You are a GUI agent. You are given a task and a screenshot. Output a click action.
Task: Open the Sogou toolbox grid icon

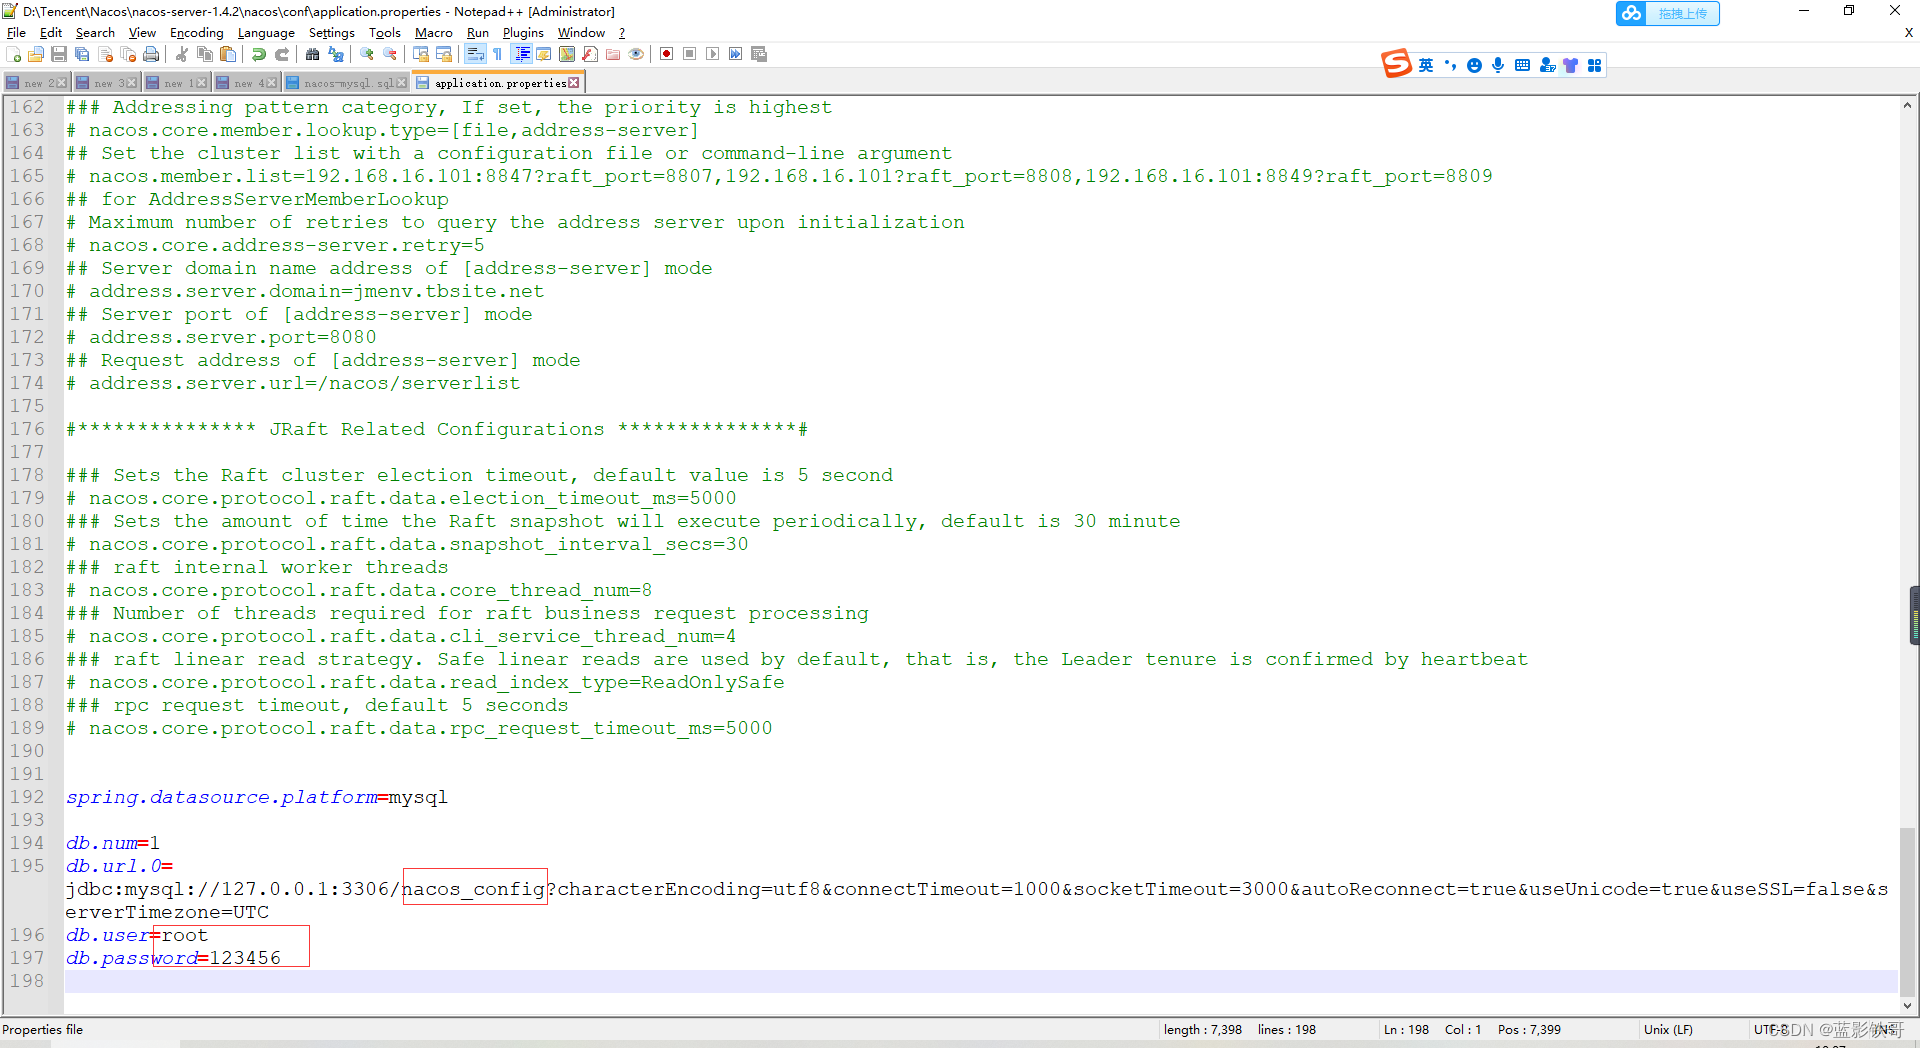1594,65
